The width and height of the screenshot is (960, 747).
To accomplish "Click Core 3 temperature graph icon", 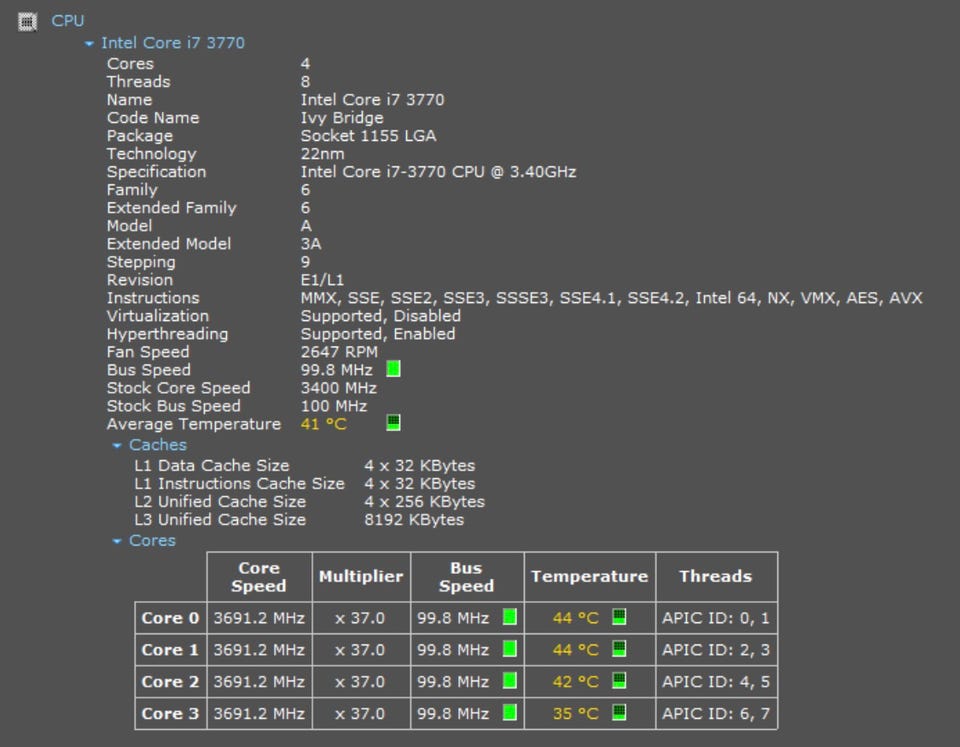I will tap(619, 712).
